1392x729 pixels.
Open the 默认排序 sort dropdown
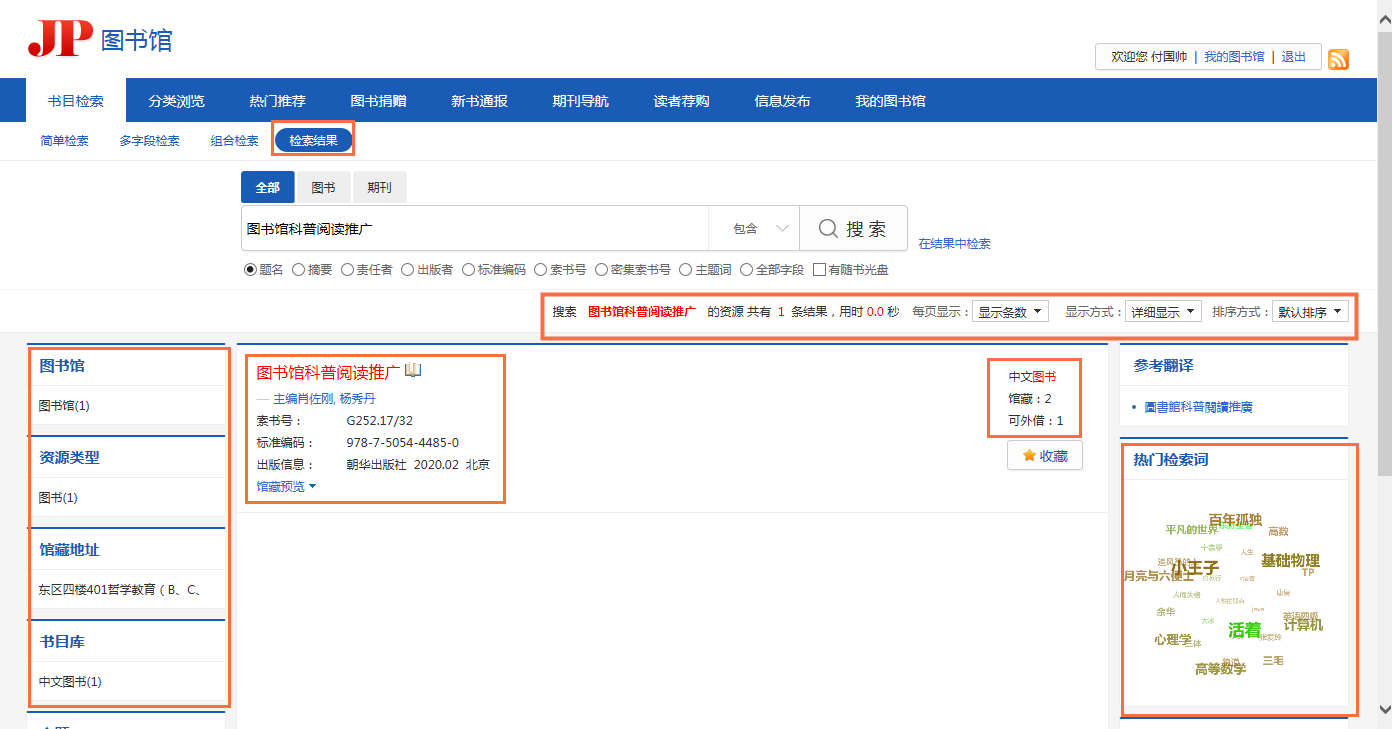coord(1310,312)
